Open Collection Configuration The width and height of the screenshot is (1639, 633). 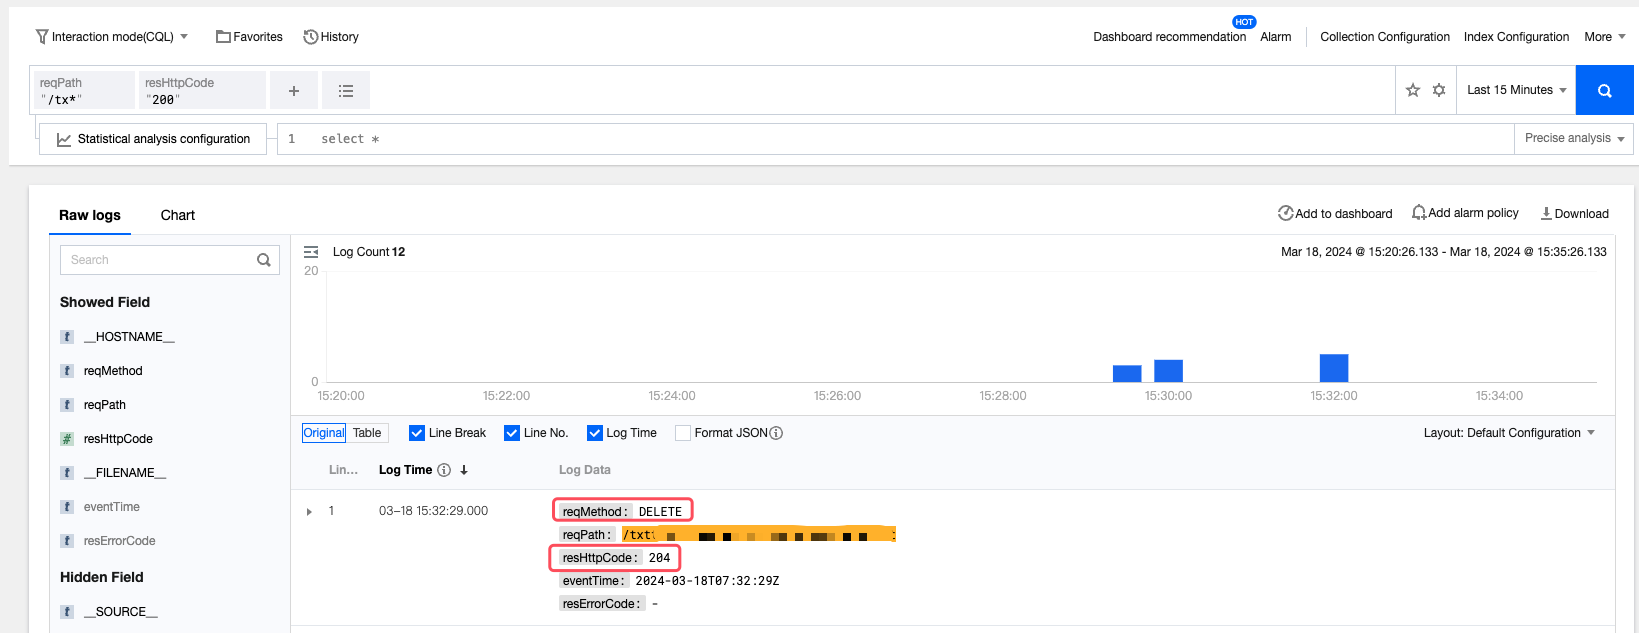point(1385,37)
